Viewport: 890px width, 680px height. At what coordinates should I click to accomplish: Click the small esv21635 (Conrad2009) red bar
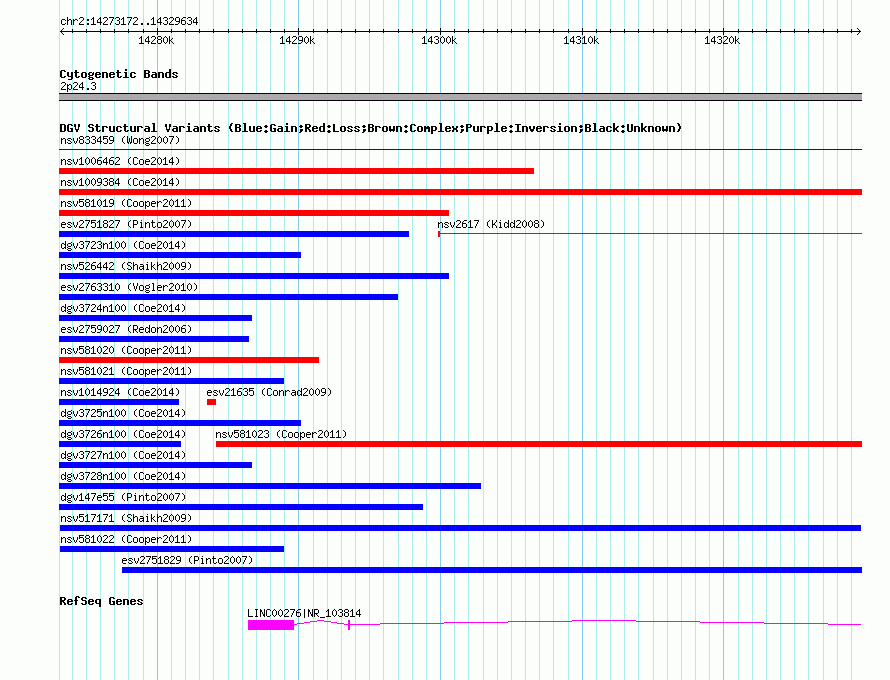tap(212, 402)
